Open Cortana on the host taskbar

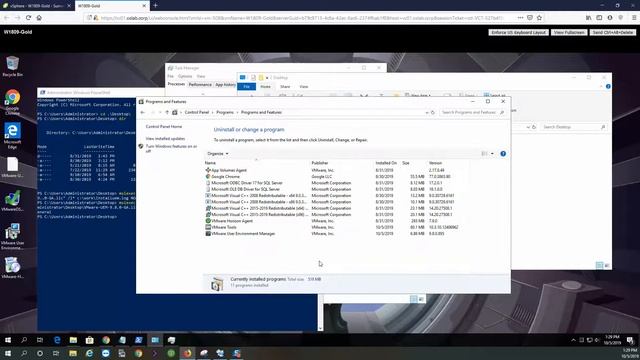[40, 353]
